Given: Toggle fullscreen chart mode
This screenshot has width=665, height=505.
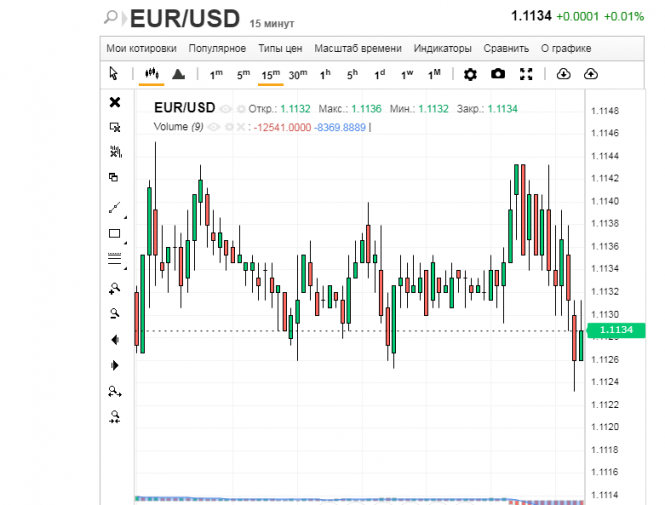Looking at the screenshot, I should click(x=526, y=74).
